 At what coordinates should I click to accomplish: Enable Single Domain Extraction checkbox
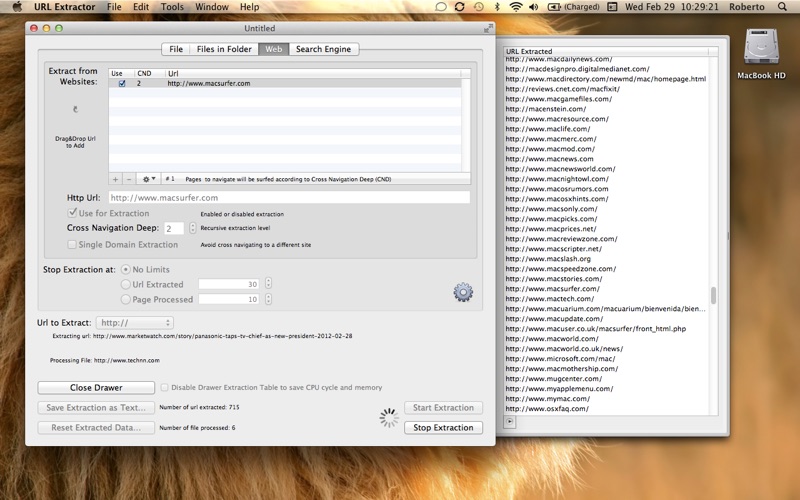click(x=72, y=244)
